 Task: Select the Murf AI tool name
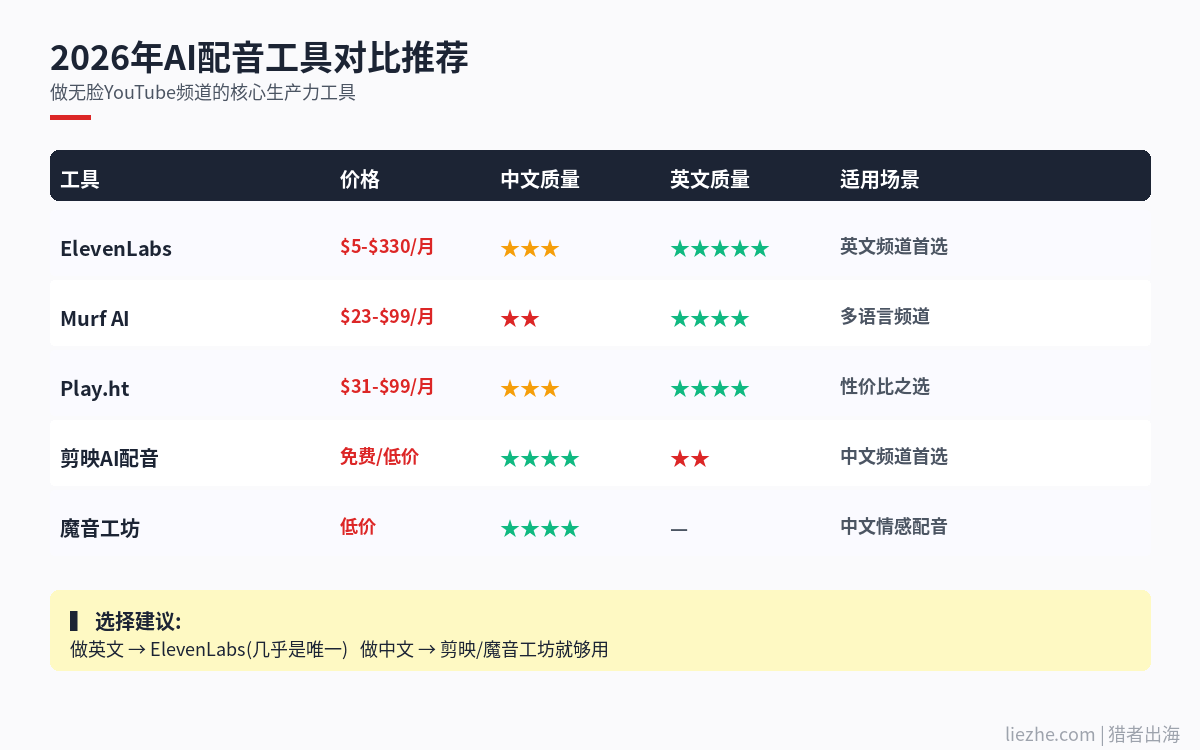pos(95,319)
